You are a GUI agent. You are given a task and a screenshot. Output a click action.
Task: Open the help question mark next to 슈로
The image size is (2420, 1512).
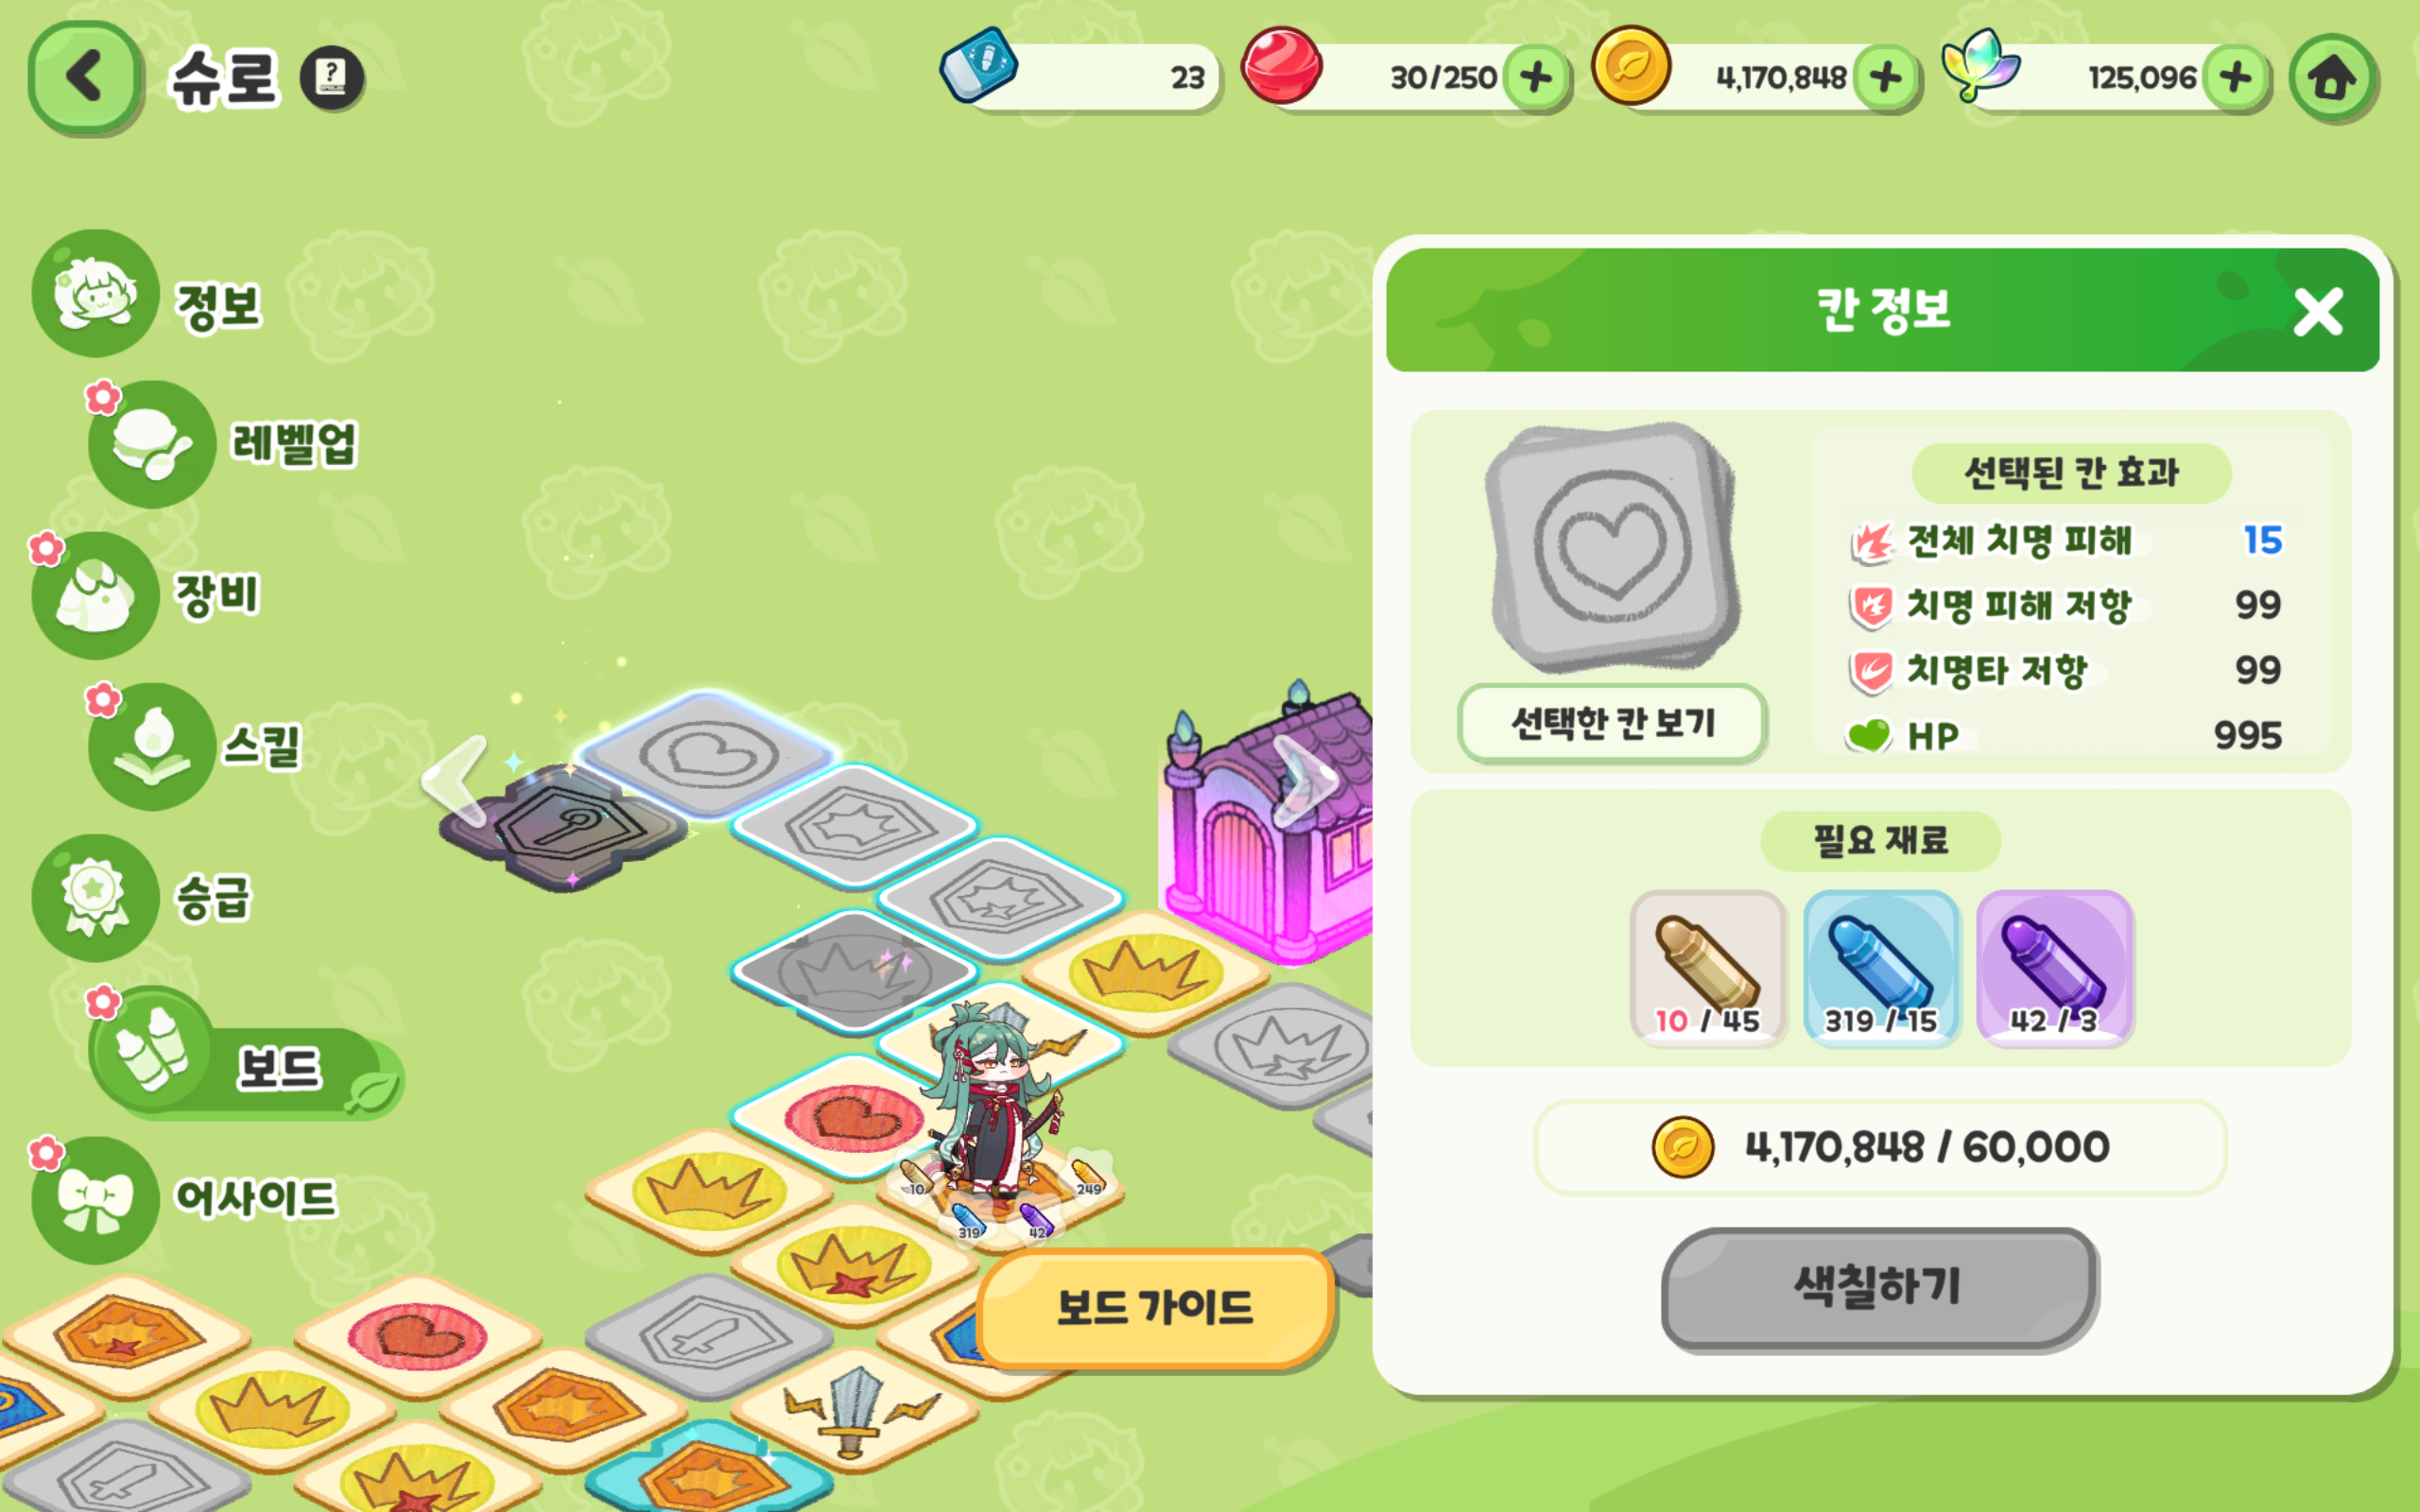click(x=332, y=78)
